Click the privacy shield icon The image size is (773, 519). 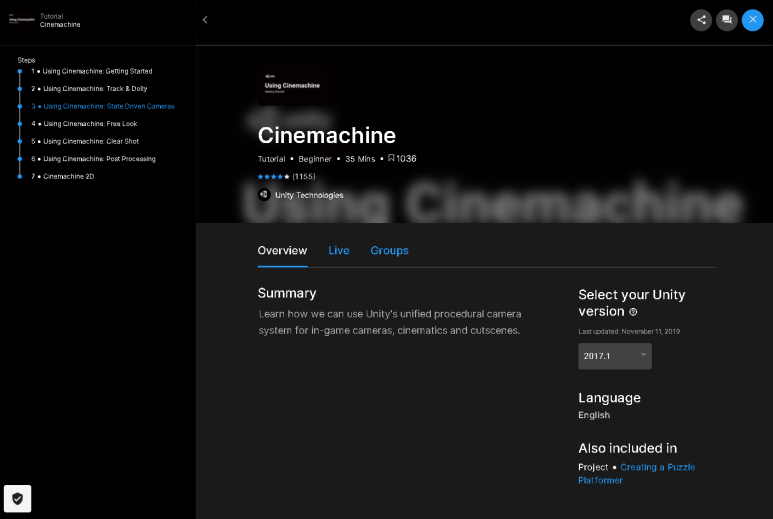point(18,498)
